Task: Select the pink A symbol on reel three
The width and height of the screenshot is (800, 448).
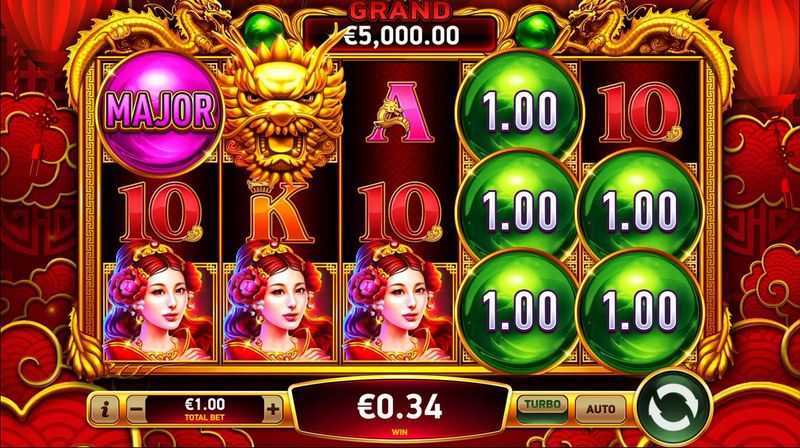Action: click(x=400, y=114)
